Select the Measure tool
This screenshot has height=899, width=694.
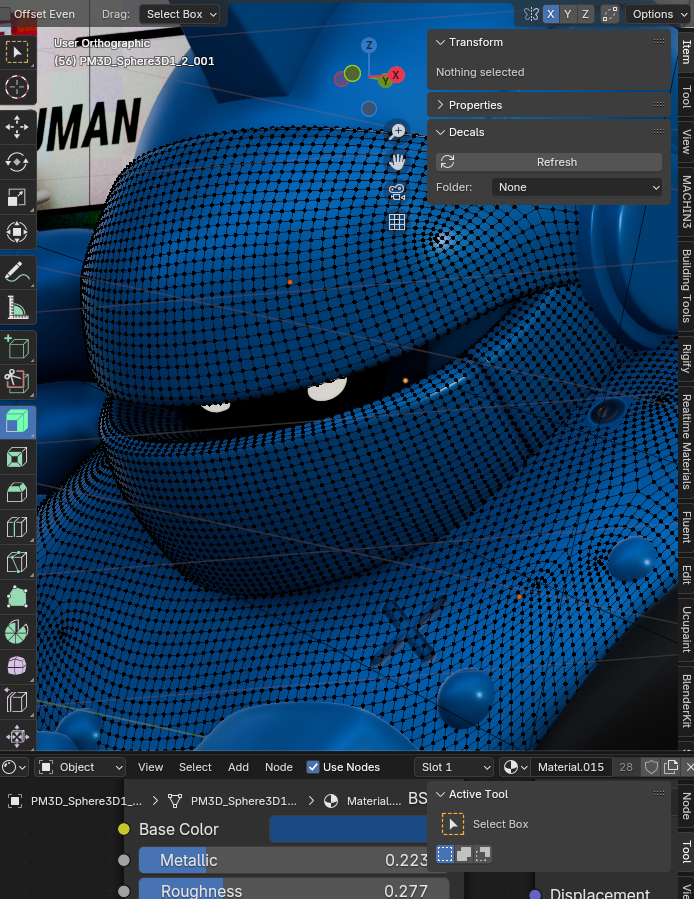(17, 308)
